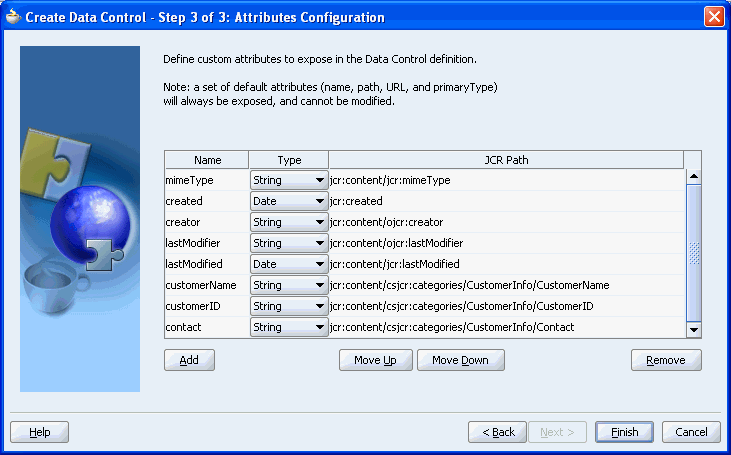Image resolution: width=731 pixels, height=455 pixels.
Task: Select the mimeType name cell
Action: pyautogui.click(x=207, y=180)
